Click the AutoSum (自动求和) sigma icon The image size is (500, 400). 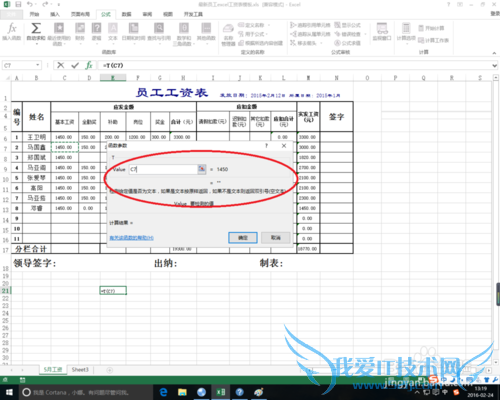pos(36,32)
